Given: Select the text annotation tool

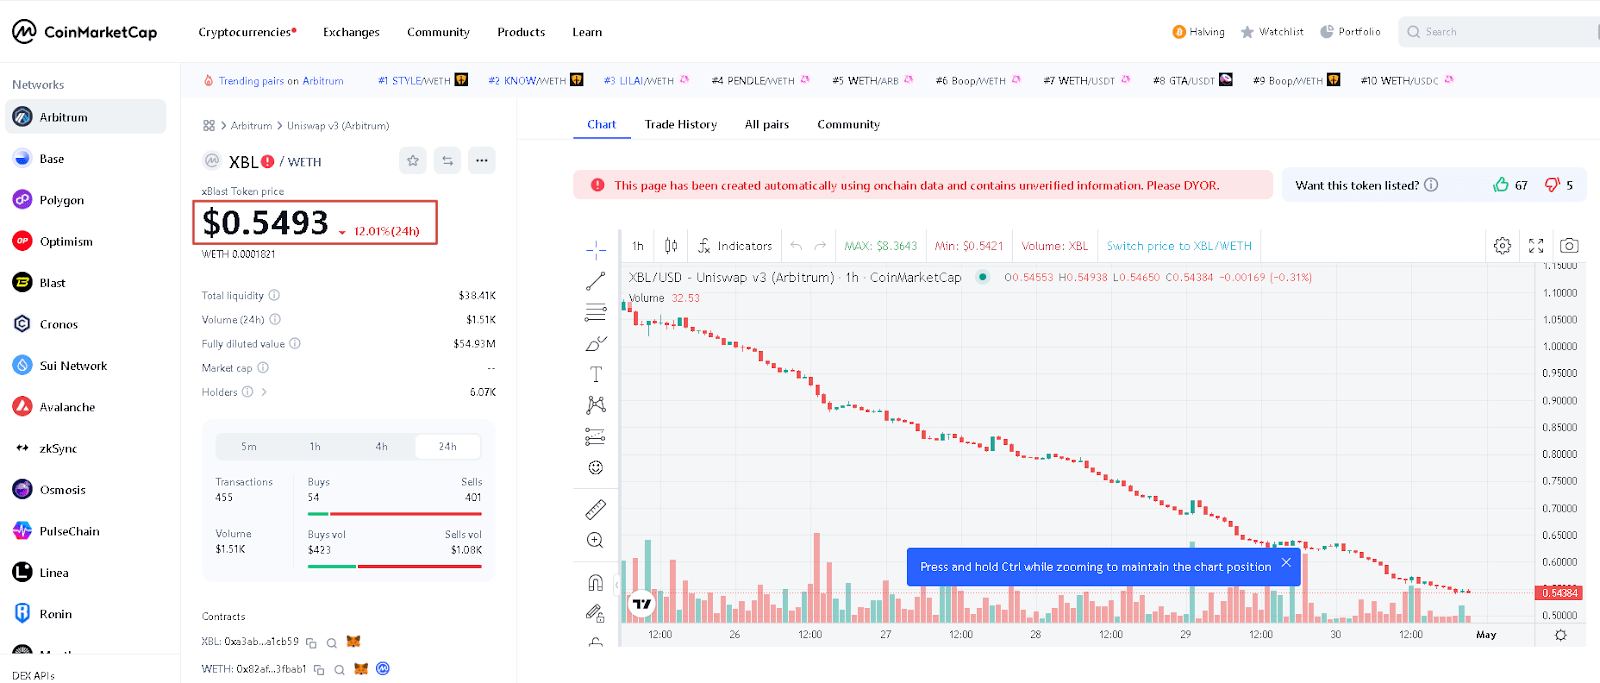Looking at the screenshot, I should click(x=596, y=374).
